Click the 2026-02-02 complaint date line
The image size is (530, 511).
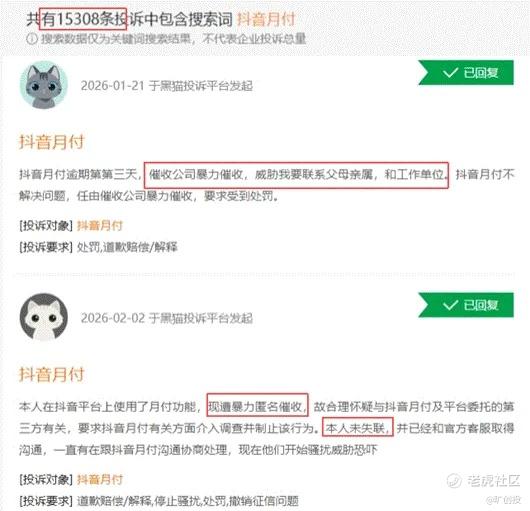point(167,318)
